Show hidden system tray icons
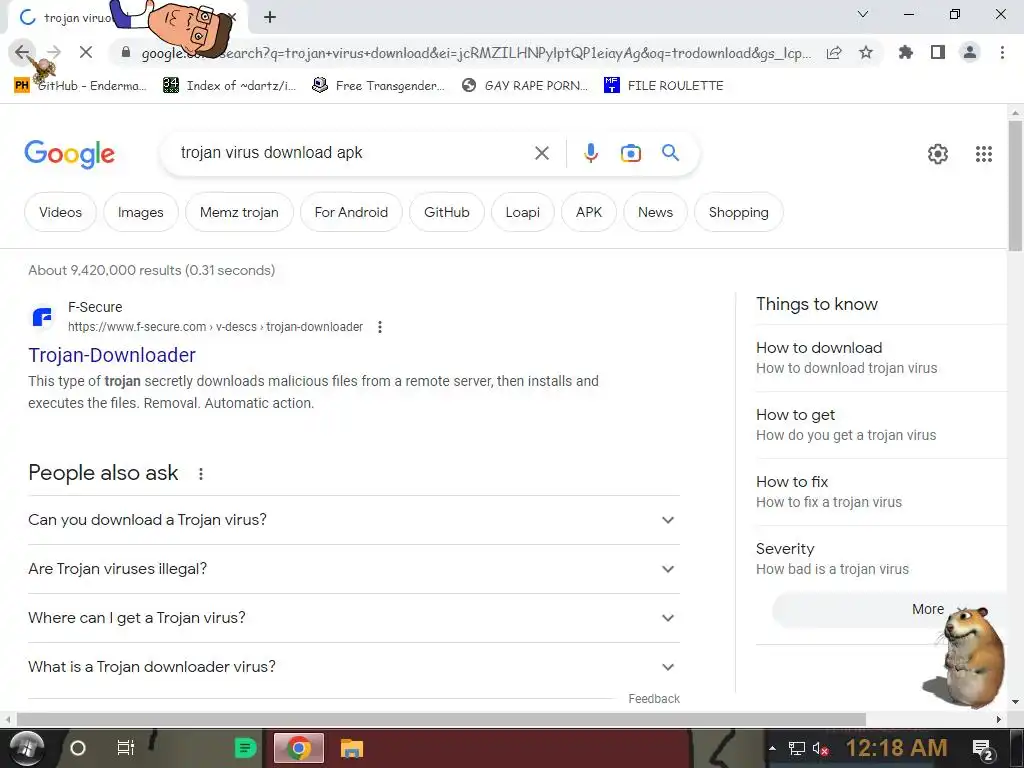This screenshot has height=768, width=1024. [773, 748]
